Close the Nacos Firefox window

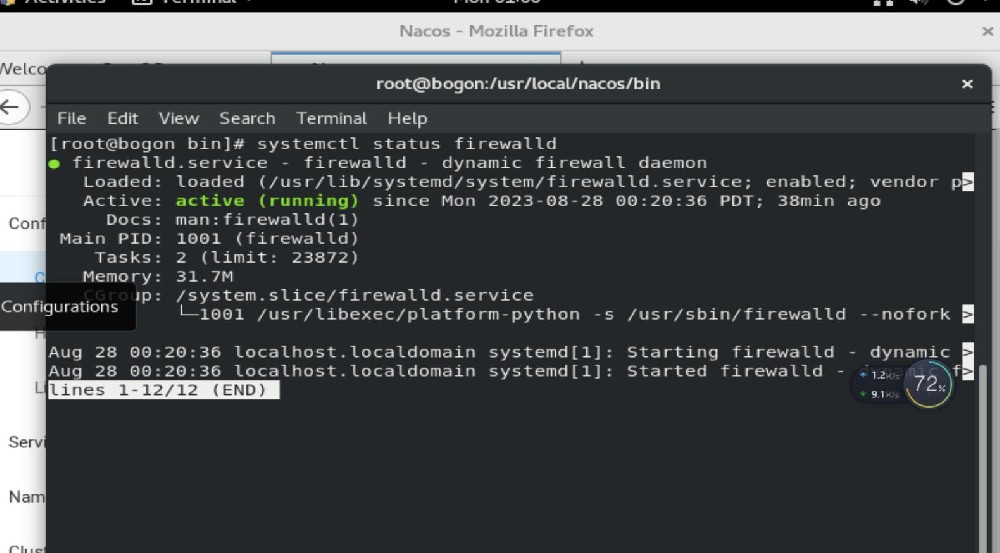[x=987, y=31]
